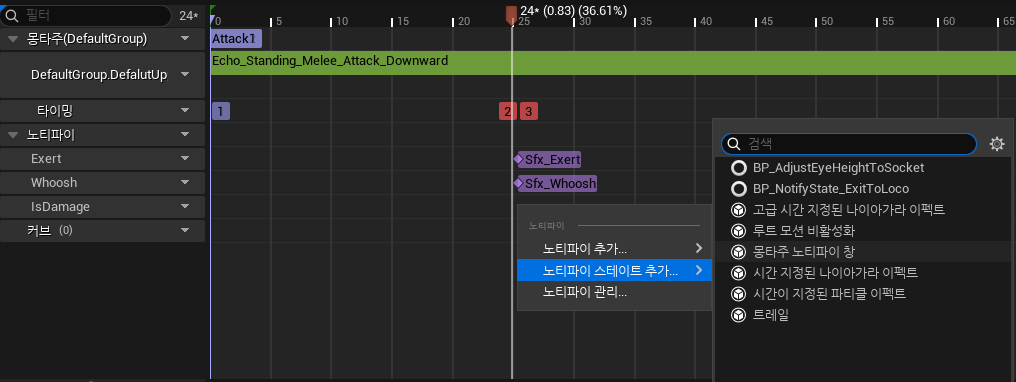Open the 노티파이 추가 submenu
Image resolution: width=1016 pixels, height=382 pixels.
point(614,249)
